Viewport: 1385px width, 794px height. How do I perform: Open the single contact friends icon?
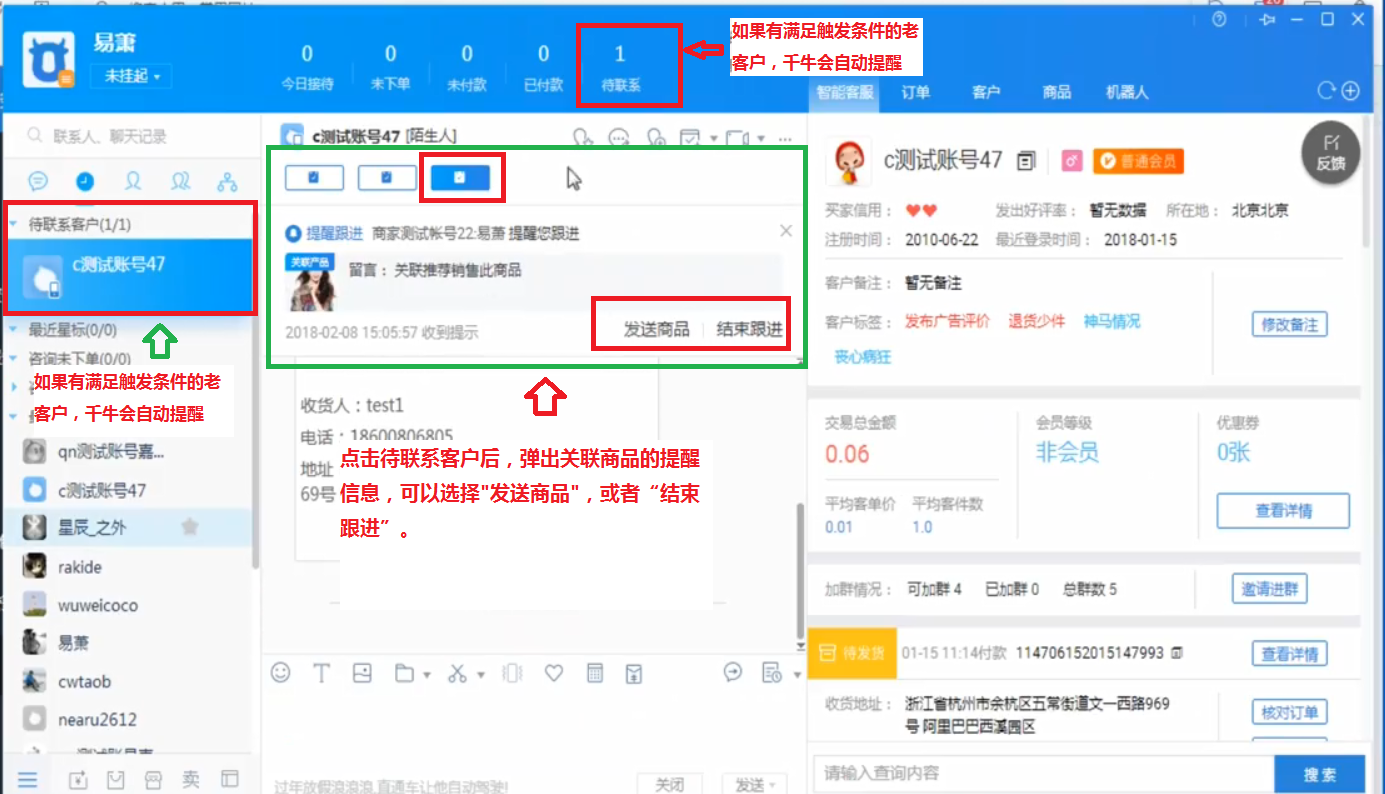[x=133, y=181]
